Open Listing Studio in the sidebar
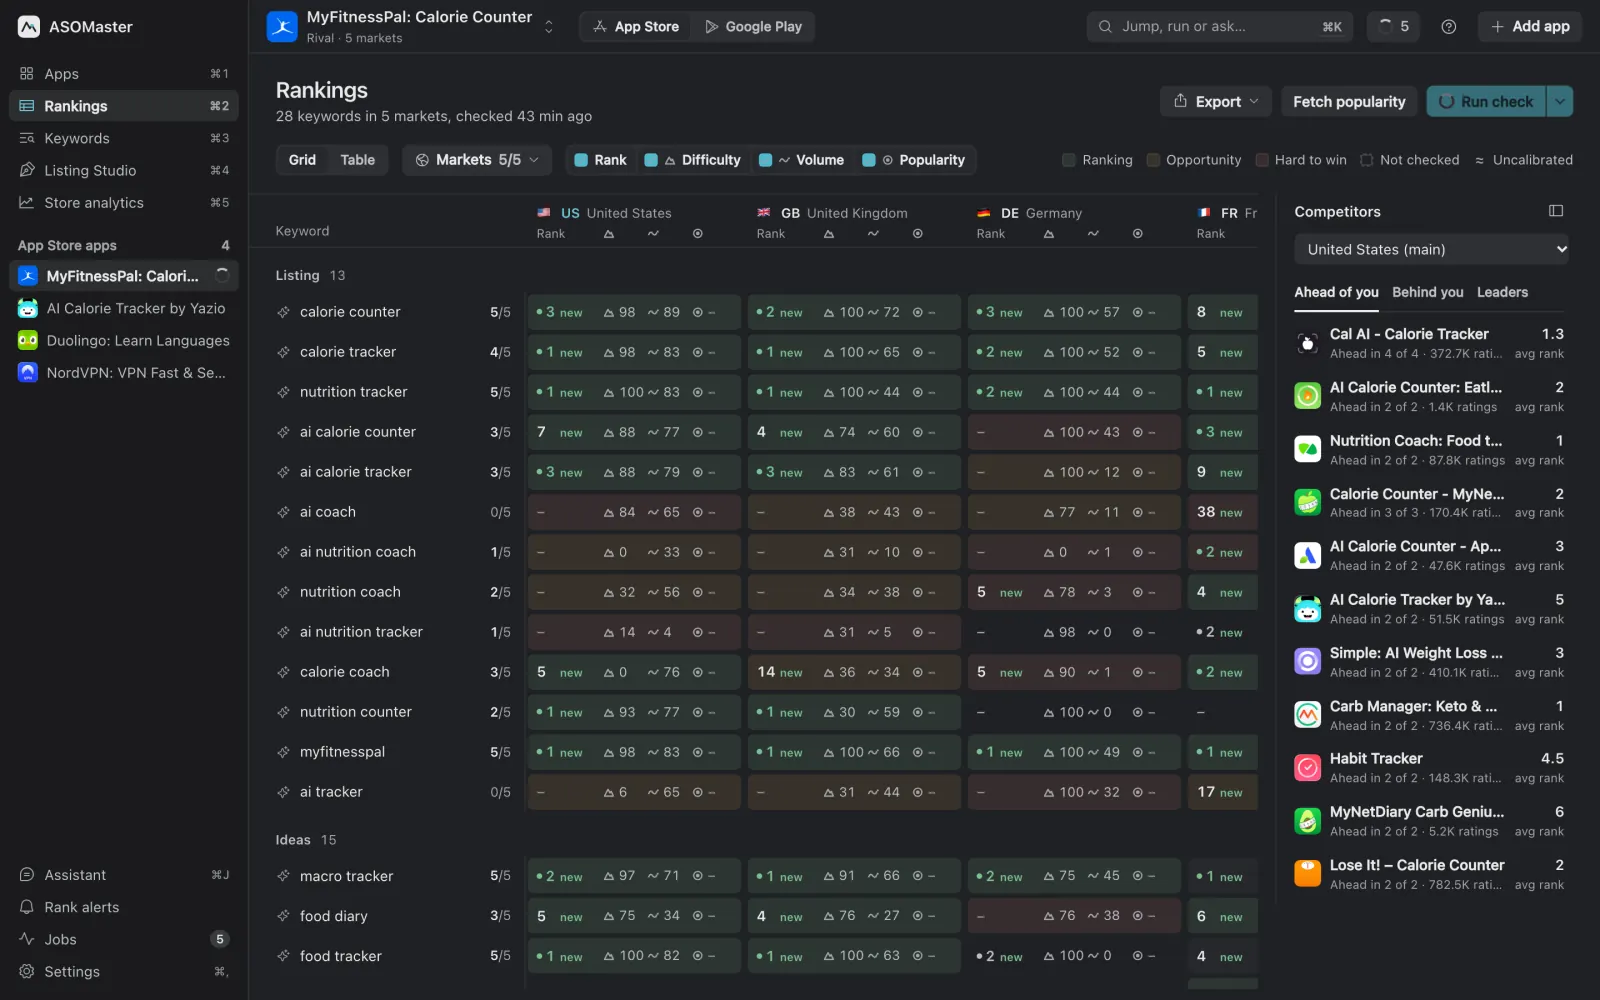Image resolution: width=1600 pixels, height=1000 pixels. (124, 170)
